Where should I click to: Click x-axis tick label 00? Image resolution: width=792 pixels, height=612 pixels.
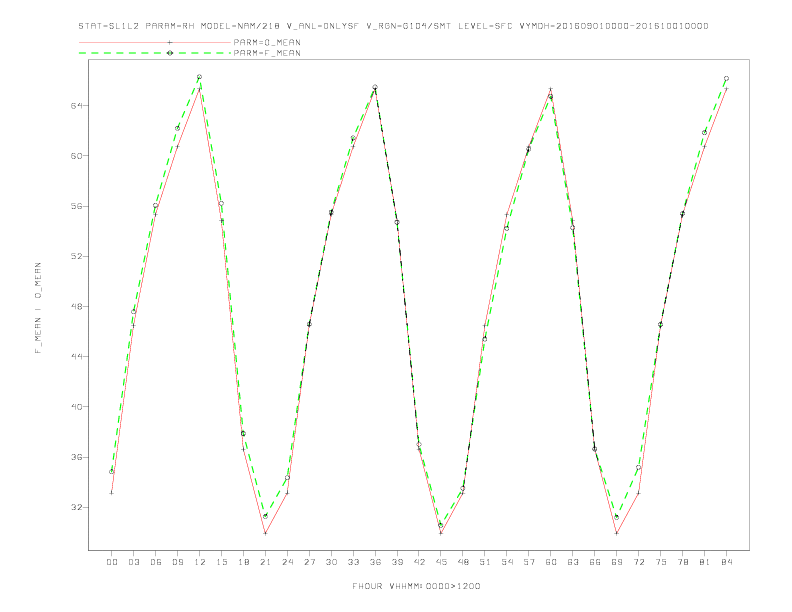click(112, 562)
